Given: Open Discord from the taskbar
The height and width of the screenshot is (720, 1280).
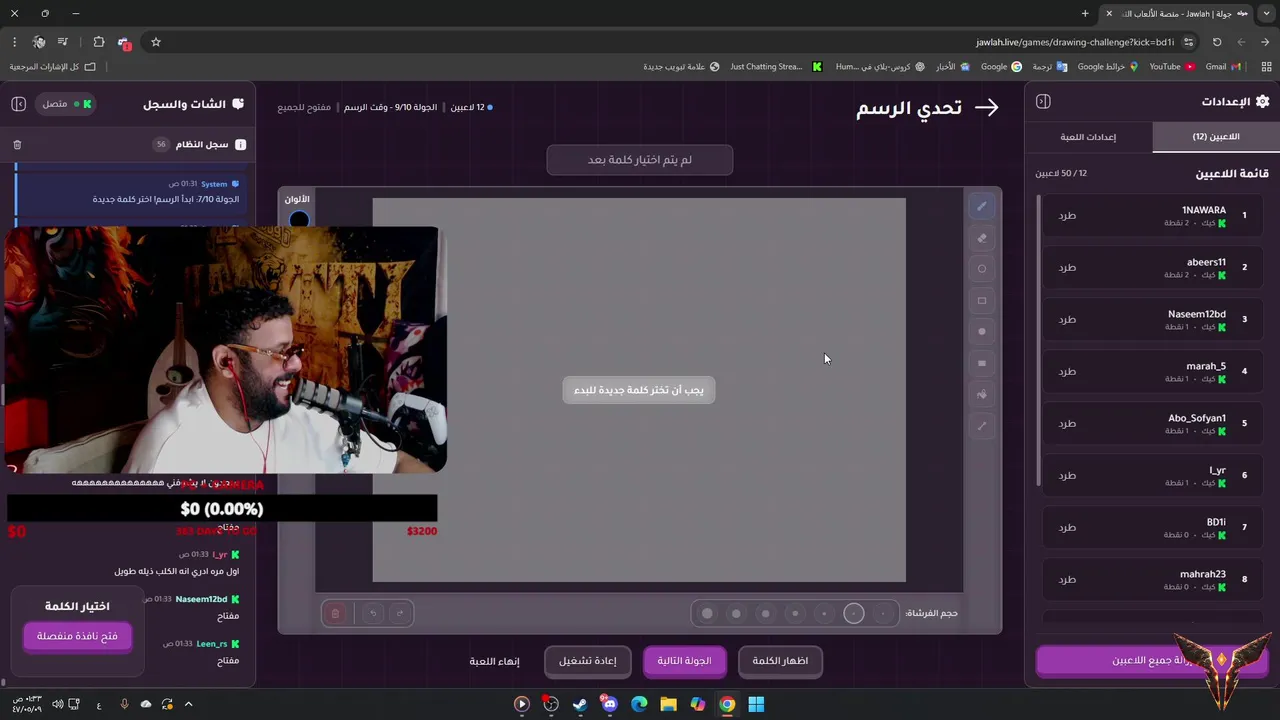Looking at the screenshot, I should pyautogui.click(x=609, y=704).
